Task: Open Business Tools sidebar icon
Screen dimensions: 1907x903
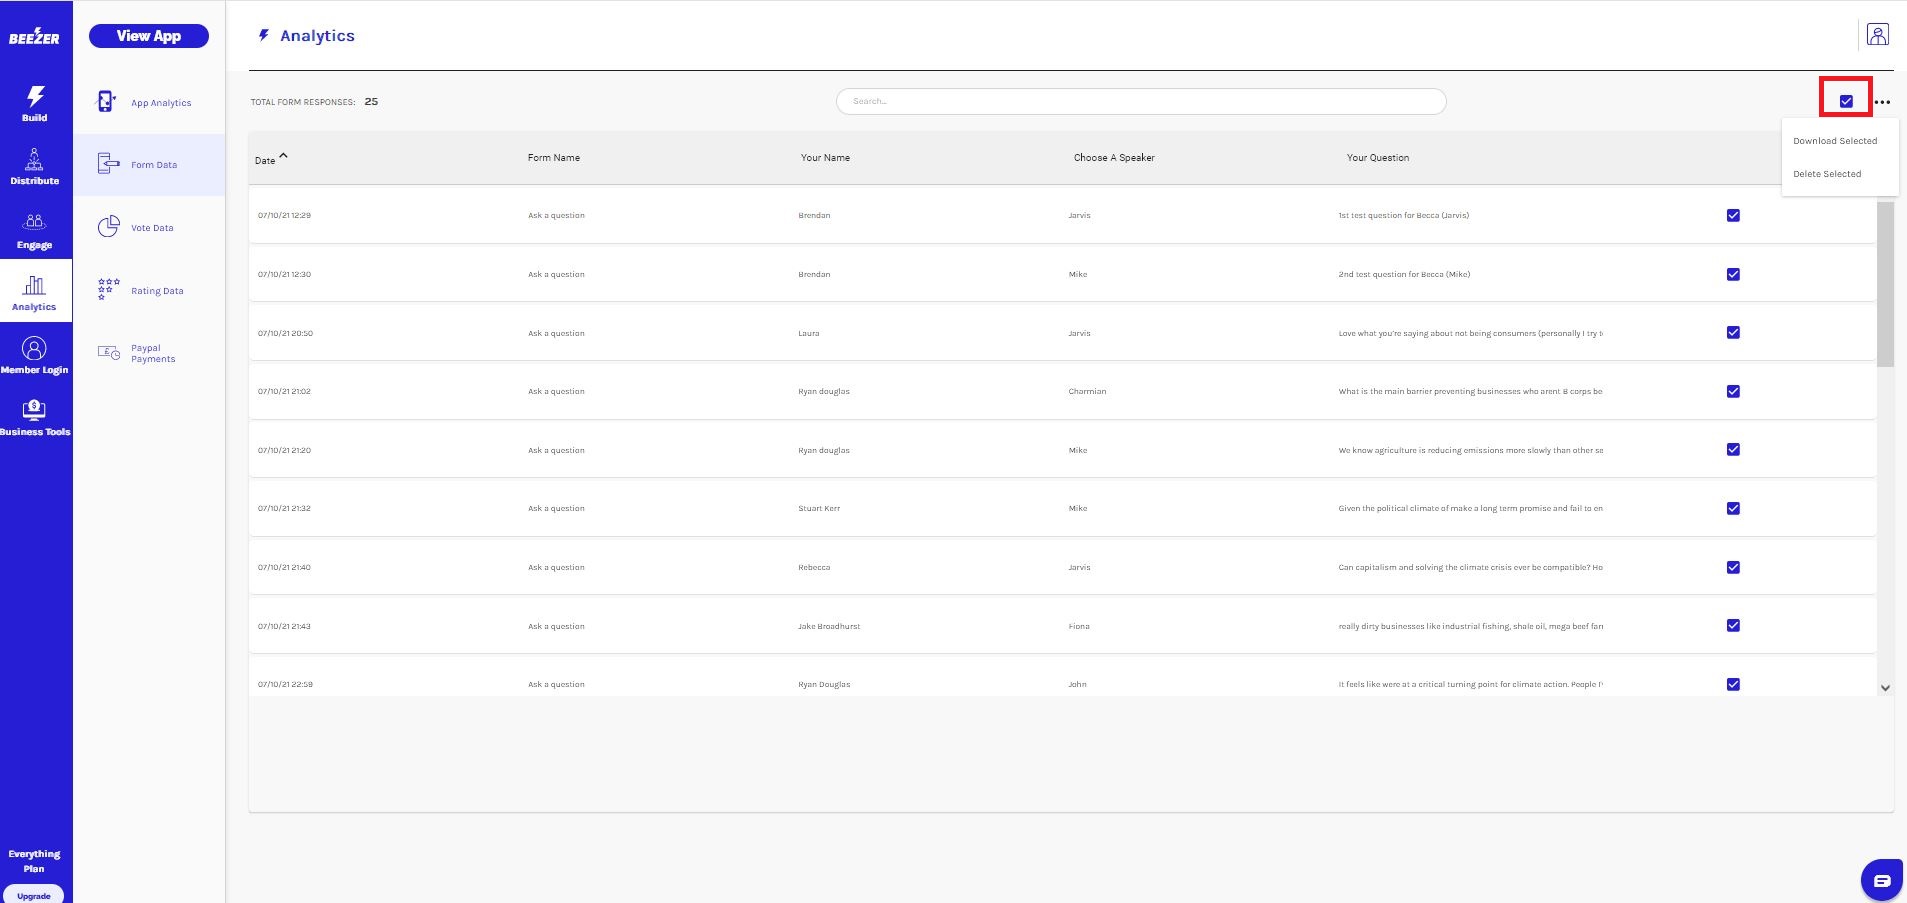Action: coord(35,409)
